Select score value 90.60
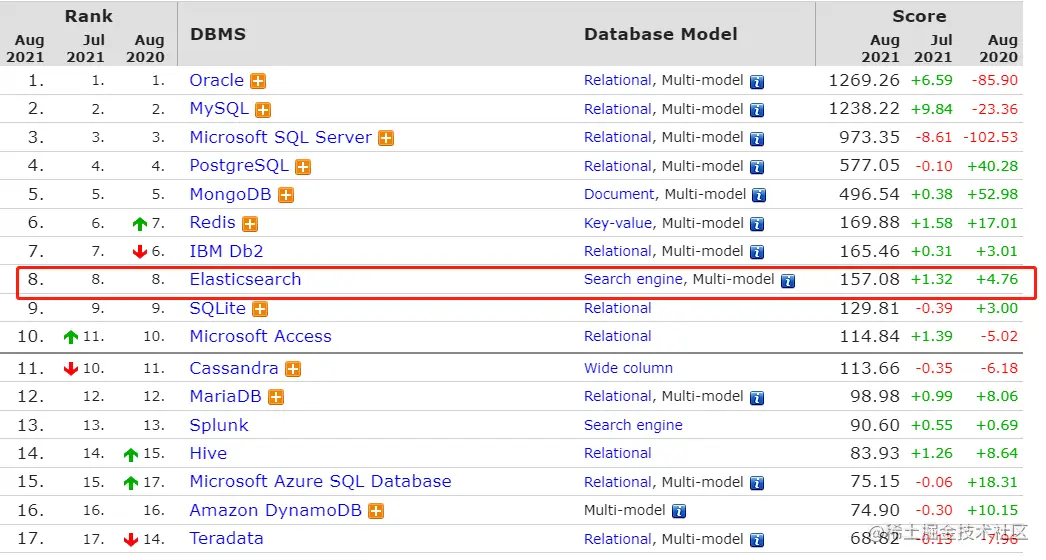Screen dimensions: 1046x560 (875, 425)
